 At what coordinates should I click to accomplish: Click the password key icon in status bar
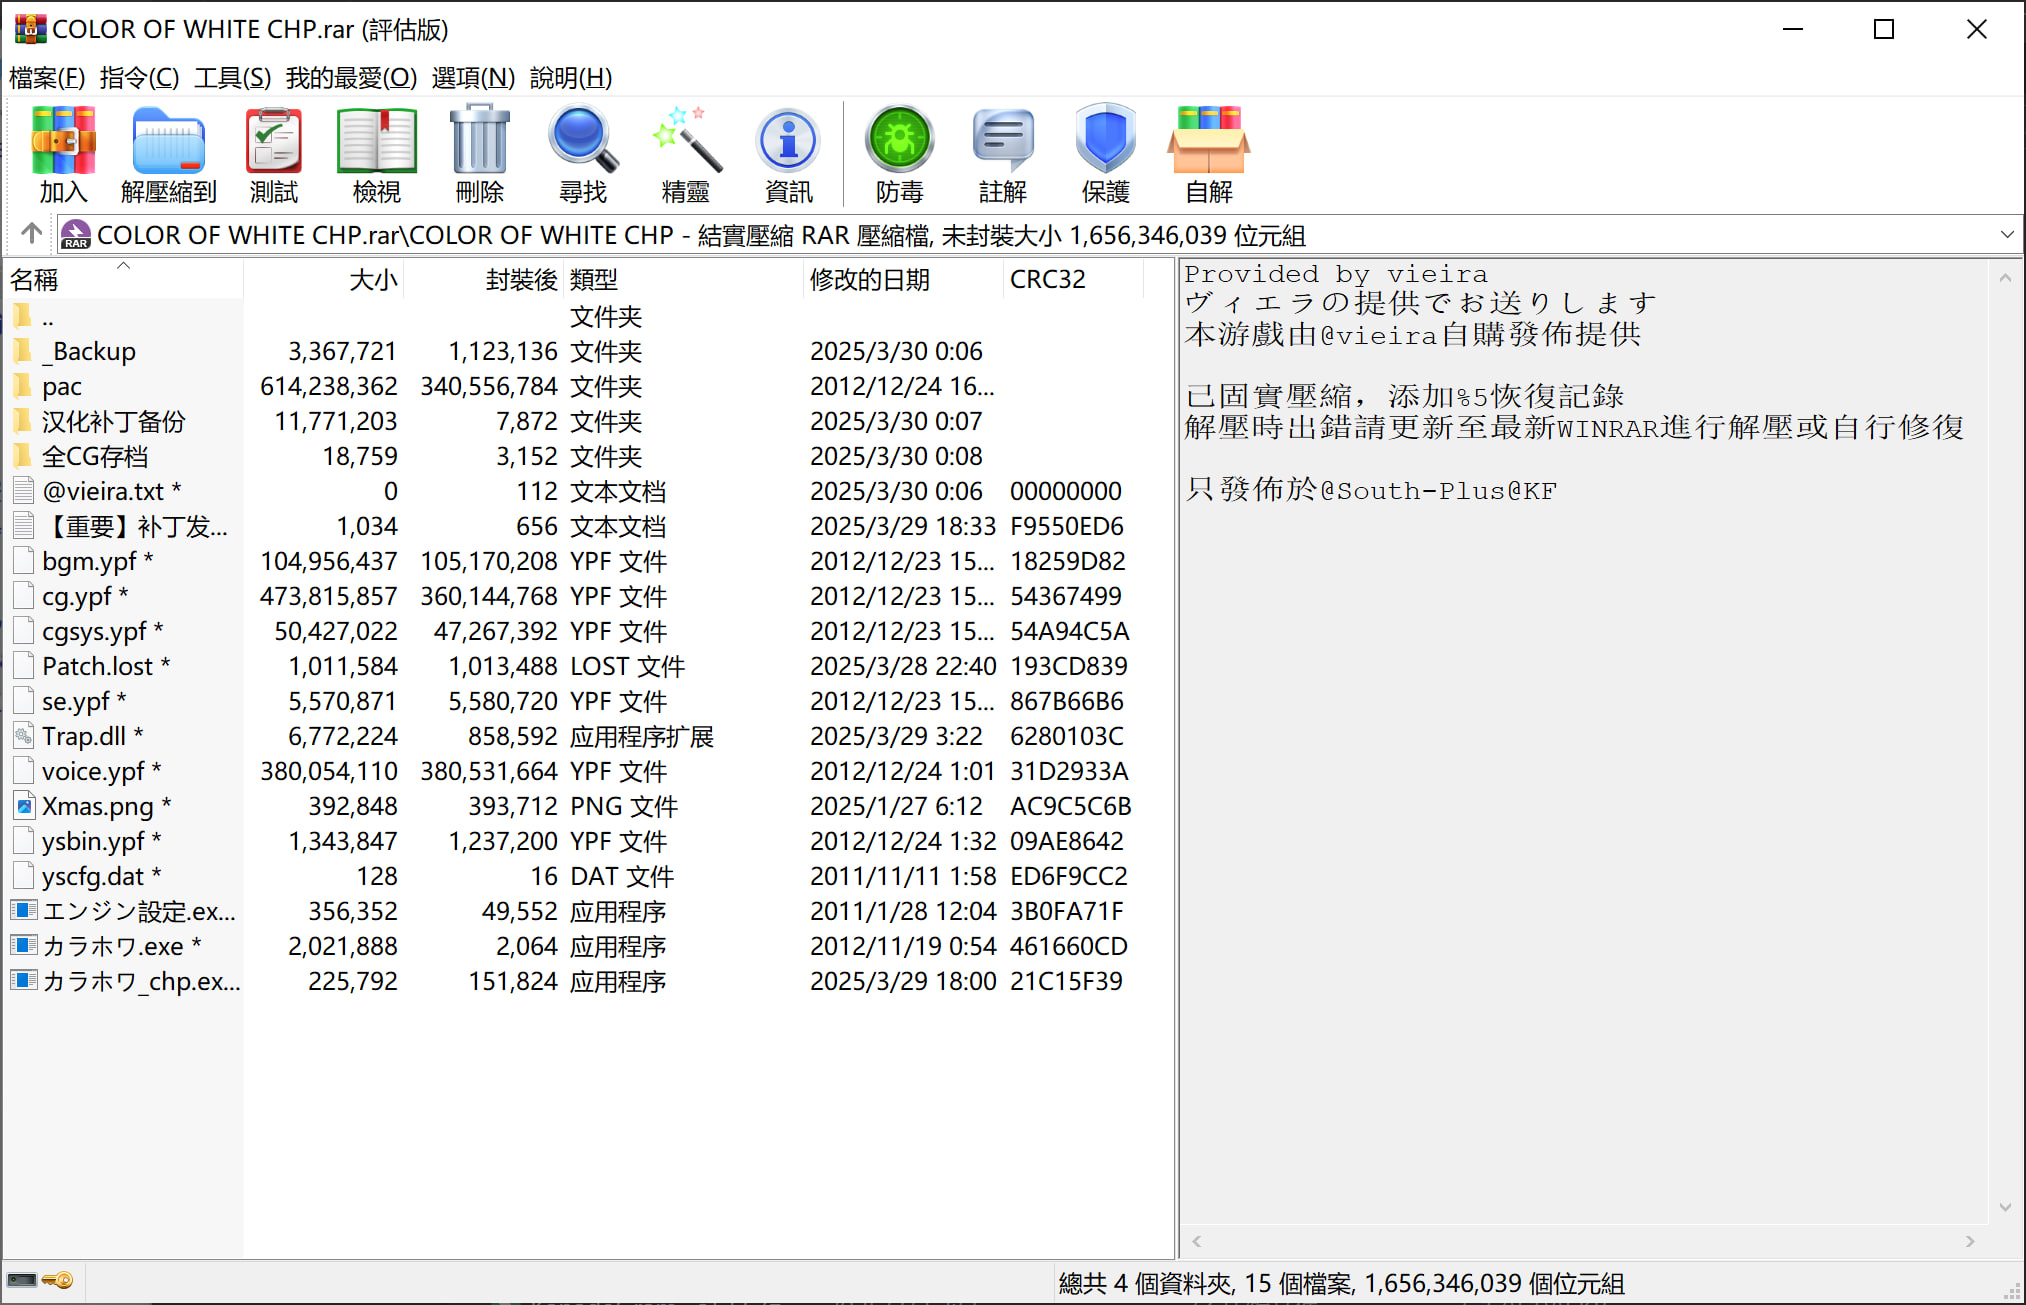(58, 1281)
